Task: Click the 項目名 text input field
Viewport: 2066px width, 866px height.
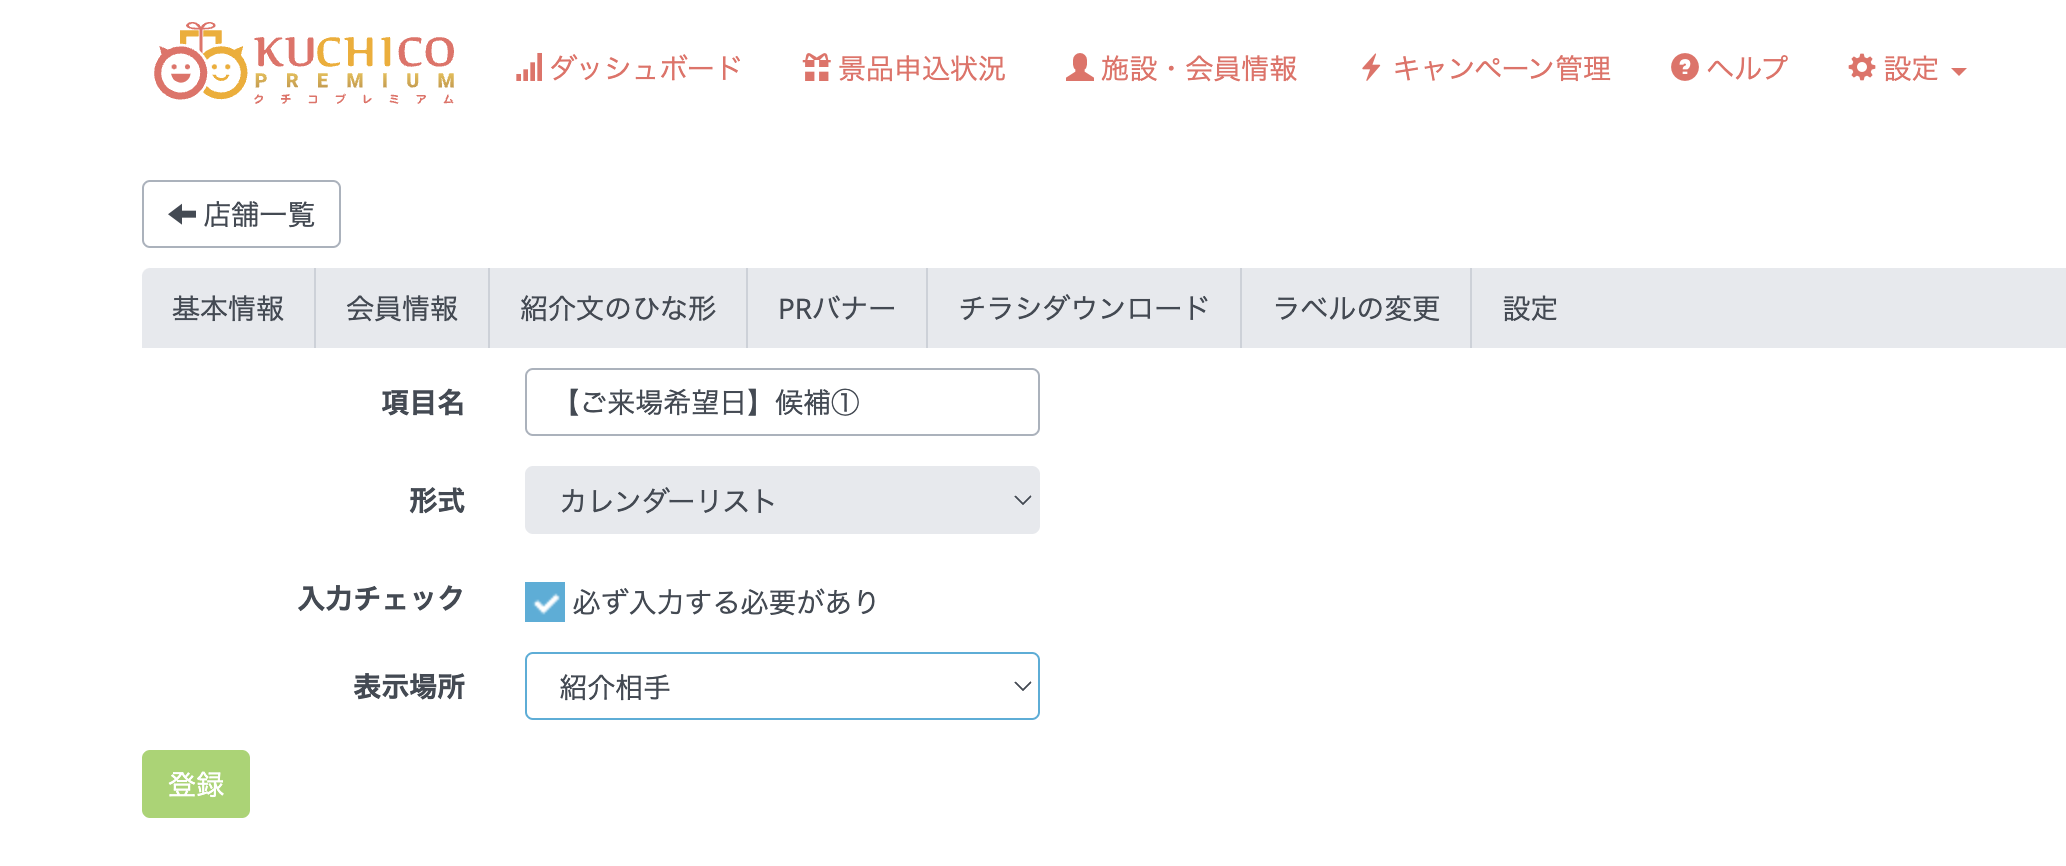Action: (782, 402)
